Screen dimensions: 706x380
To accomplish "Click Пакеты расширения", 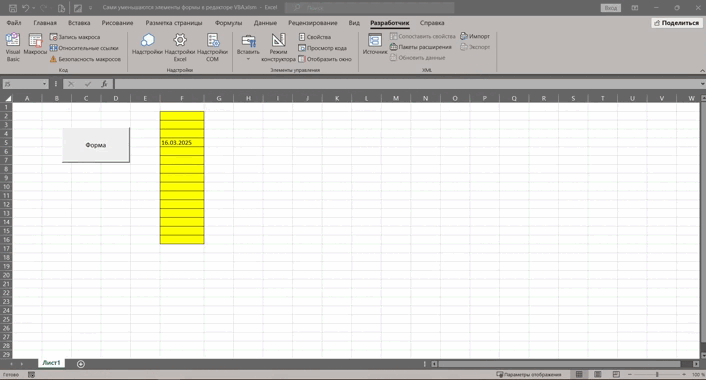I will (421, 47).
